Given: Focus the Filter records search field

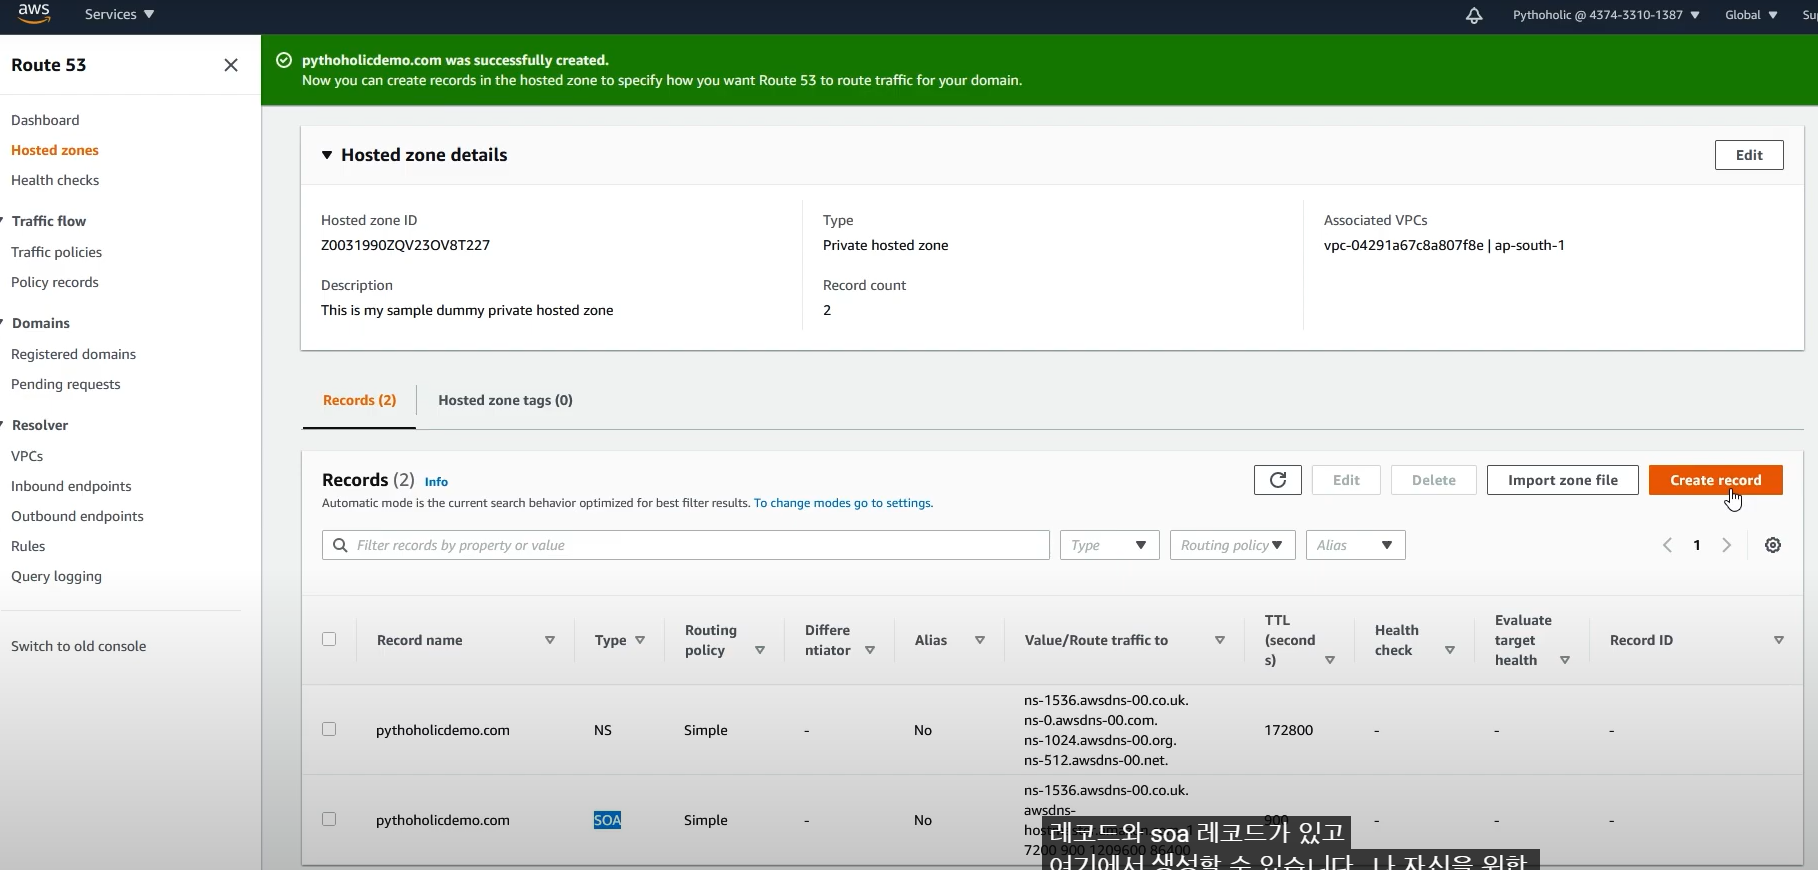Looking at the screenshot, I should [x=685, y=545].
